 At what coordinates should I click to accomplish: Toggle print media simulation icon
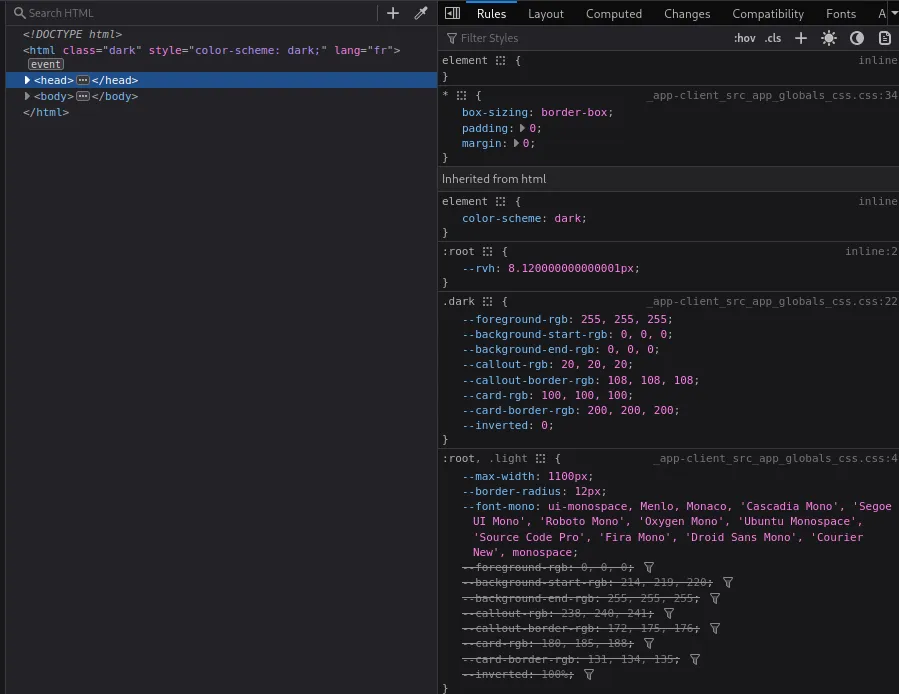(x=884, y=37)
